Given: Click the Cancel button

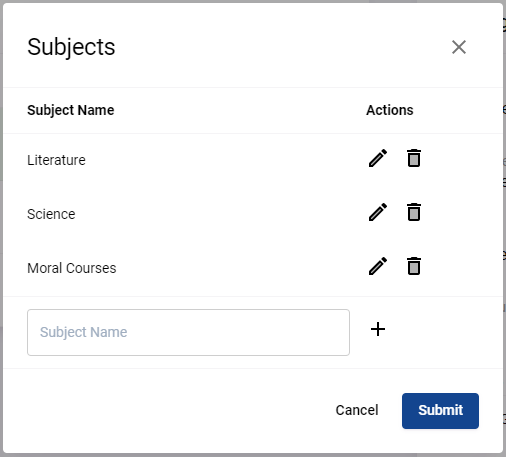Looking at the screenshot, I should 357,410.
